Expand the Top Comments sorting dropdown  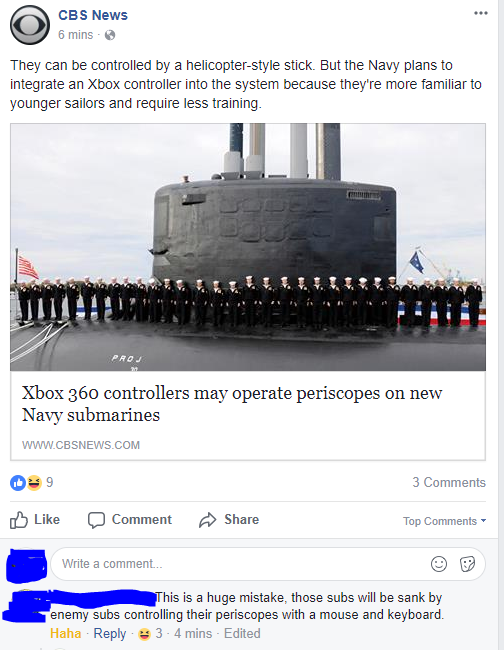pyautogui.click(x=444, y=521)
